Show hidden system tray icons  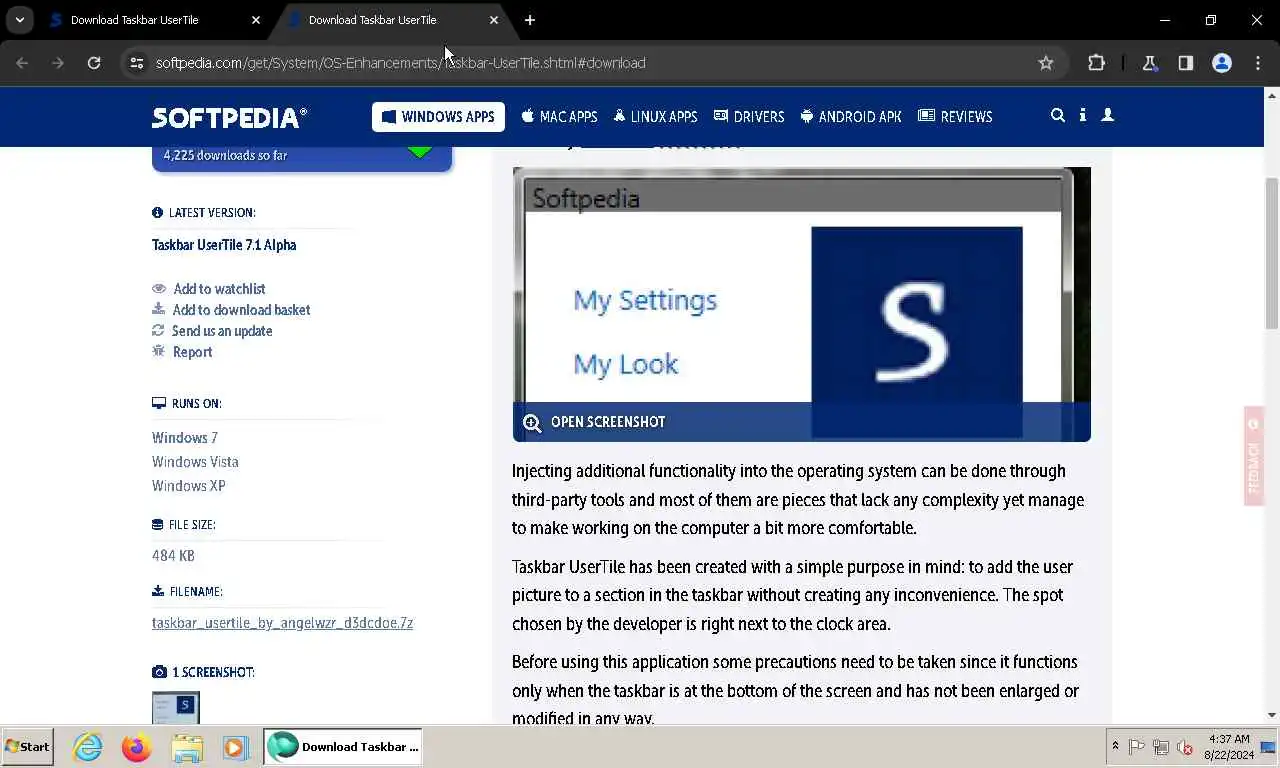(x=1115, y=746)
